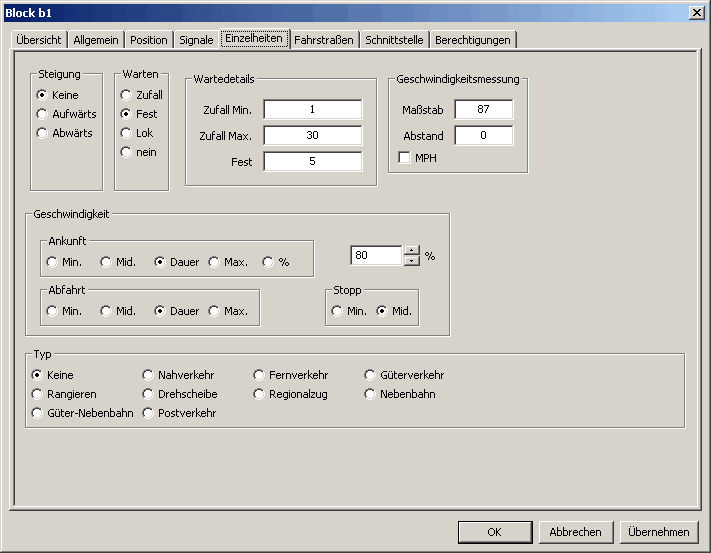Enable the MPH checkbox
This screenshot has height=553, width=711.
[x=405, y=158]
